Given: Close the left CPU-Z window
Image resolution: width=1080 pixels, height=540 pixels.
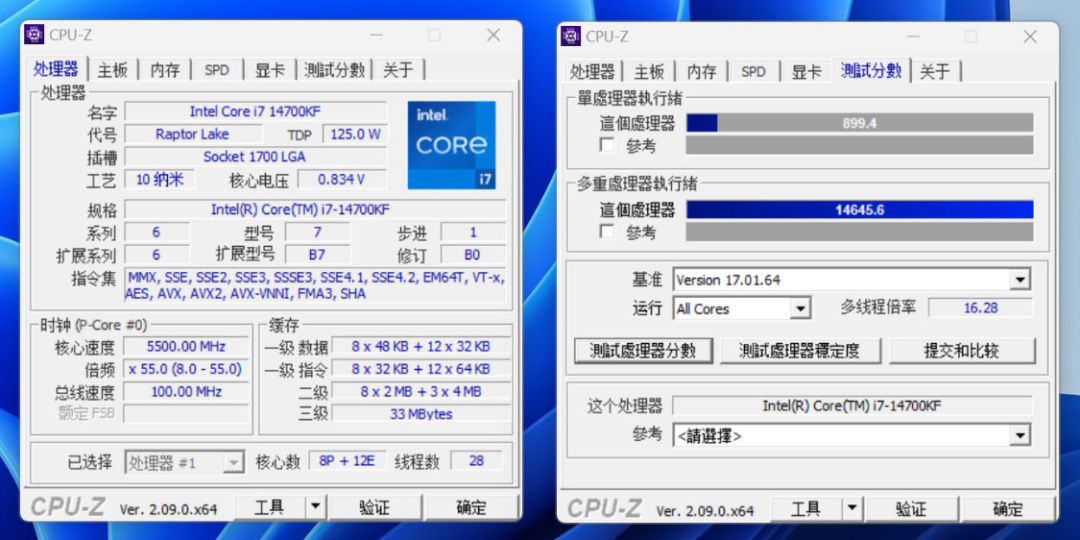Looking at the screenshot, I should [x=494, y=34].
